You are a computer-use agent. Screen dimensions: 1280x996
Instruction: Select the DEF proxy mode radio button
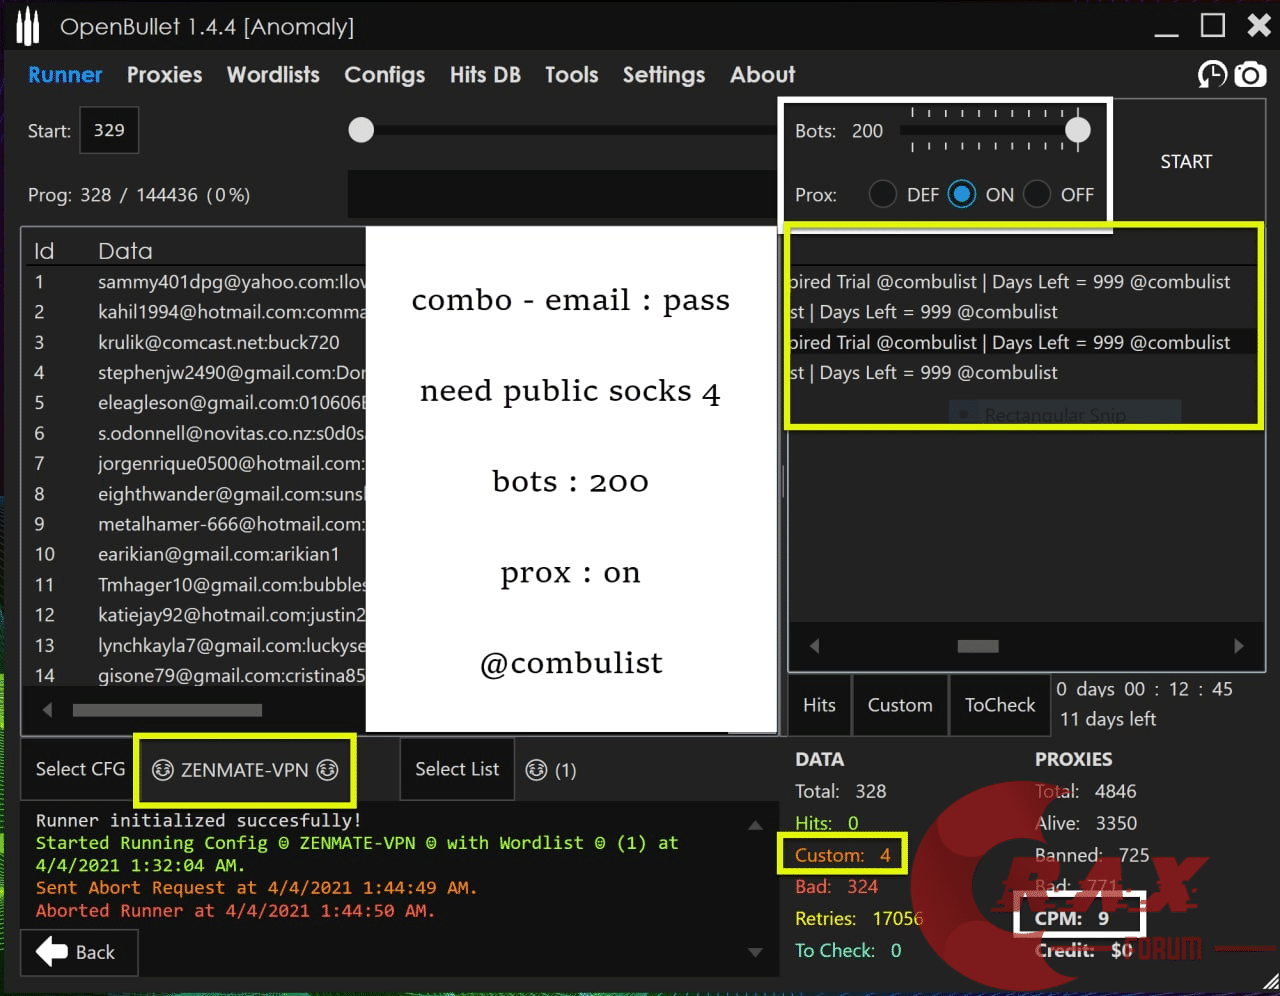[883, 194]
